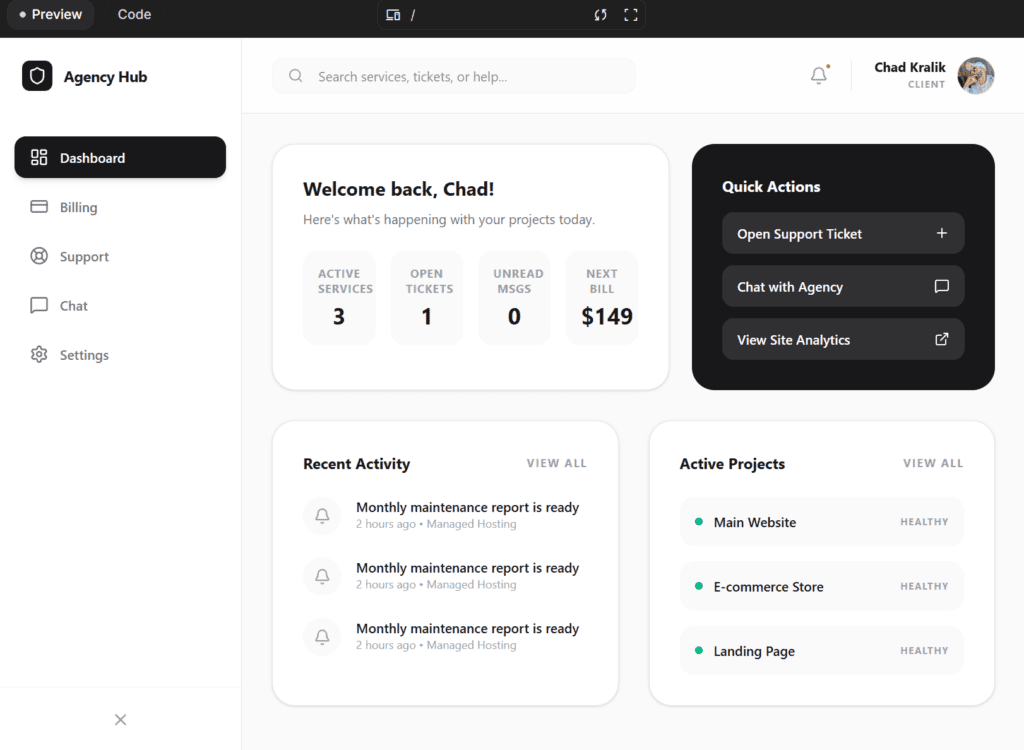Click the fullscreen icon in the top bar
This screenshot has width=1024, height=750.
[631, 15]
